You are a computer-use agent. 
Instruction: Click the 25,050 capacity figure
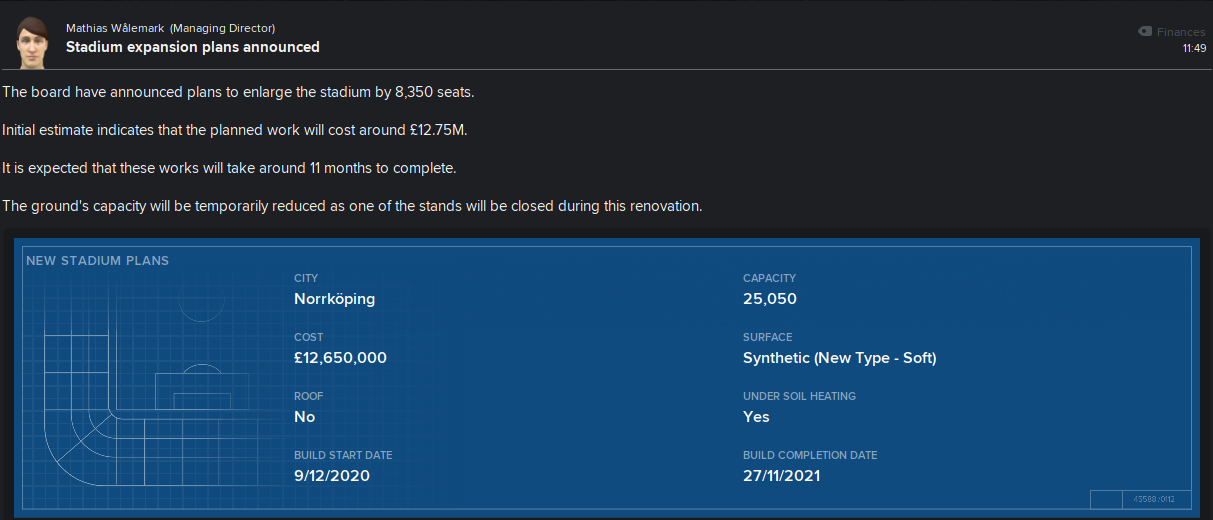770,299
